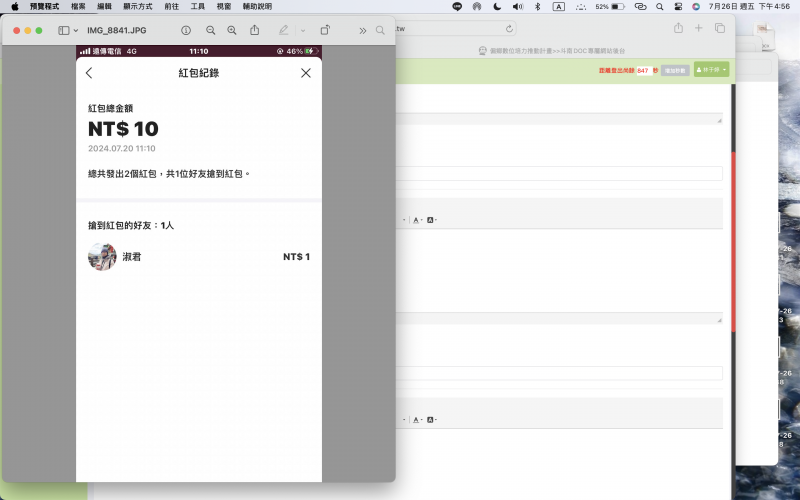Show the Markup toolbar pencil icon
This screenshot has width=800, height=500.
284,30
